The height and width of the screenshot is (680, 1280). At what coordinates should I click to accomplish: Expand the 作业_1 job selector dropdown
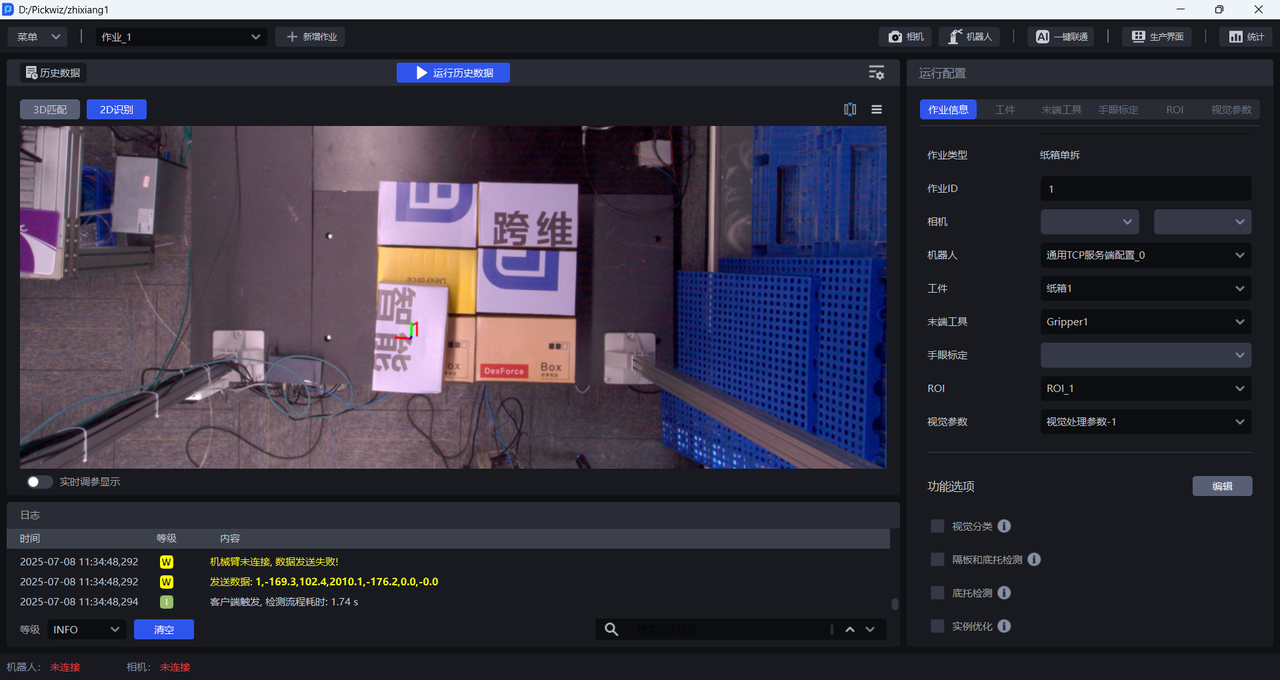pos(181,37)
